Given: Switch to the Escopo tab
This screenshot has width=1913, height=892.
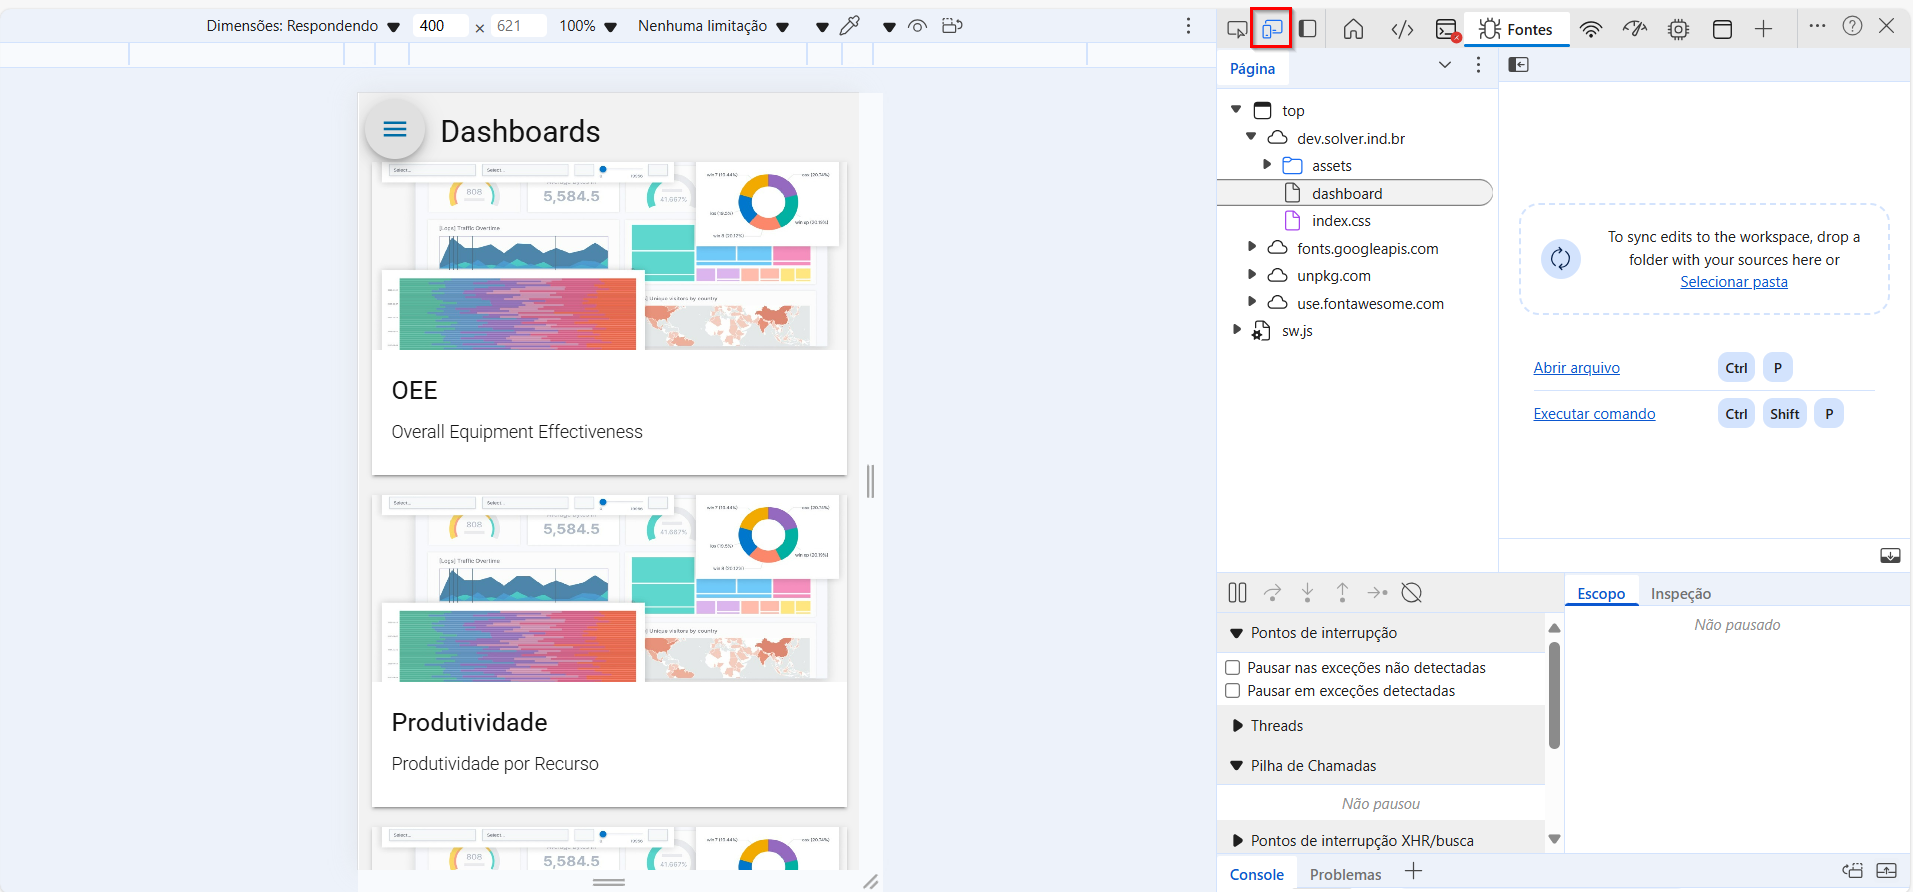Looking at the screenshot, I should [x=1601, y=593].
